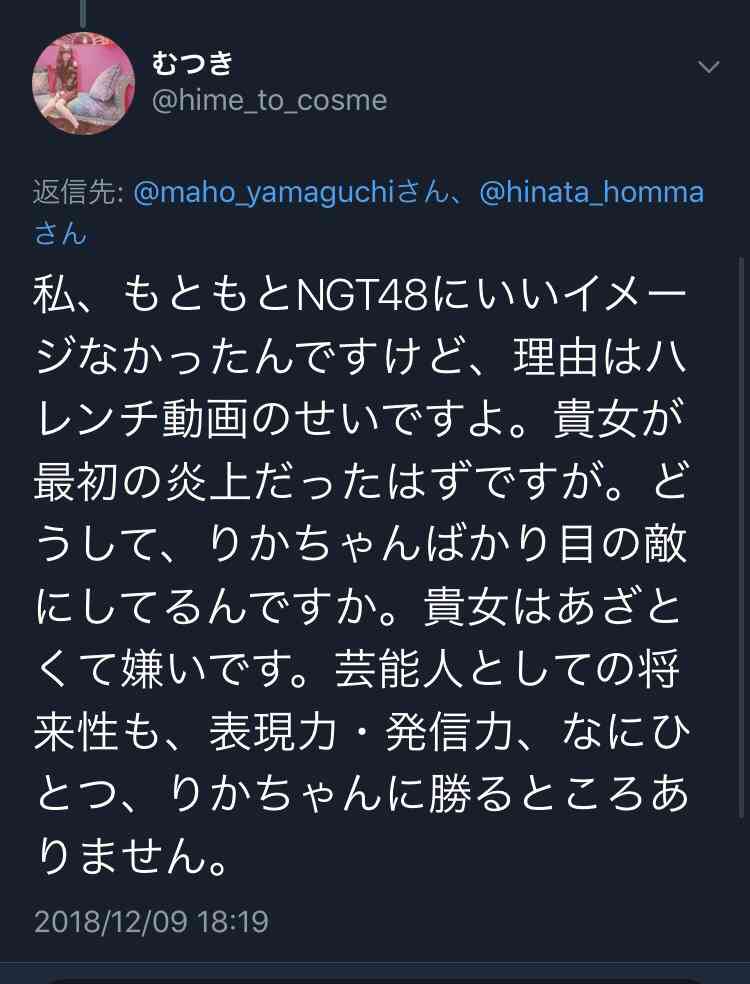This screenshot has width=750, height=984.
Task: Open むつき's profile avatar picture
Action: coord(83,83)
